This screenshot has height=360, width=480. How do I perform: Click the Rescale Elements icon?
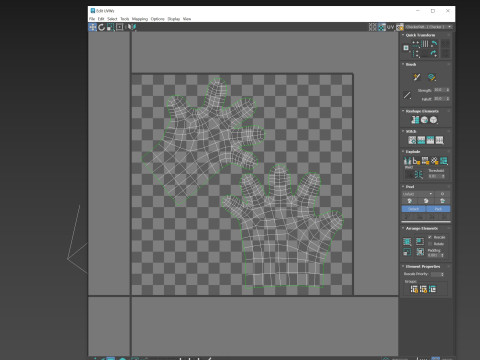click(407, 252)
